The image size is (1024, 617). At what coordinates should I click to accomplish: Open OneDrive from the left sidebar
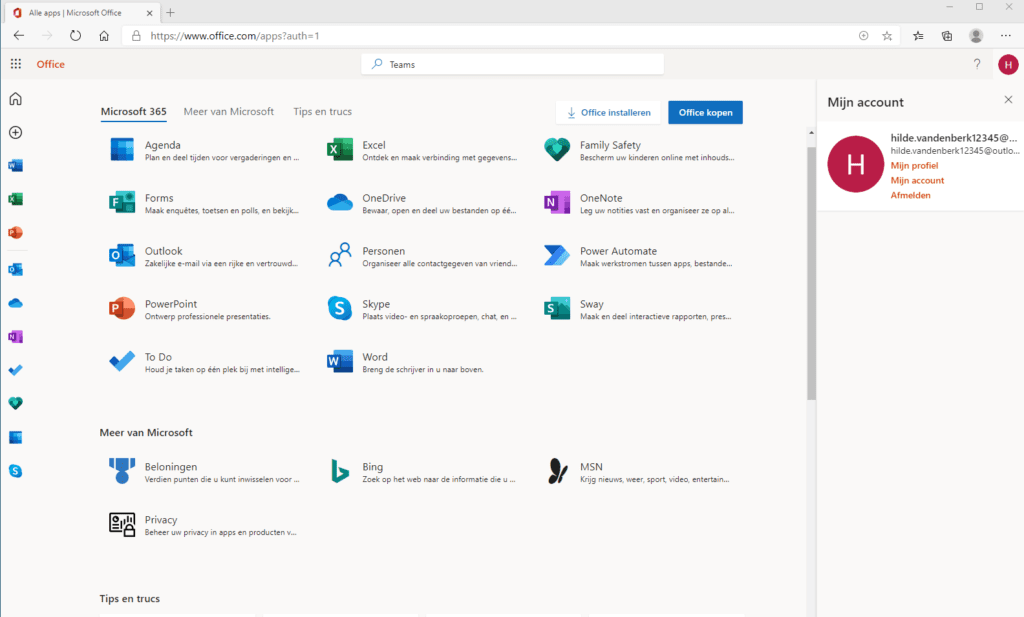click(16, 303)
